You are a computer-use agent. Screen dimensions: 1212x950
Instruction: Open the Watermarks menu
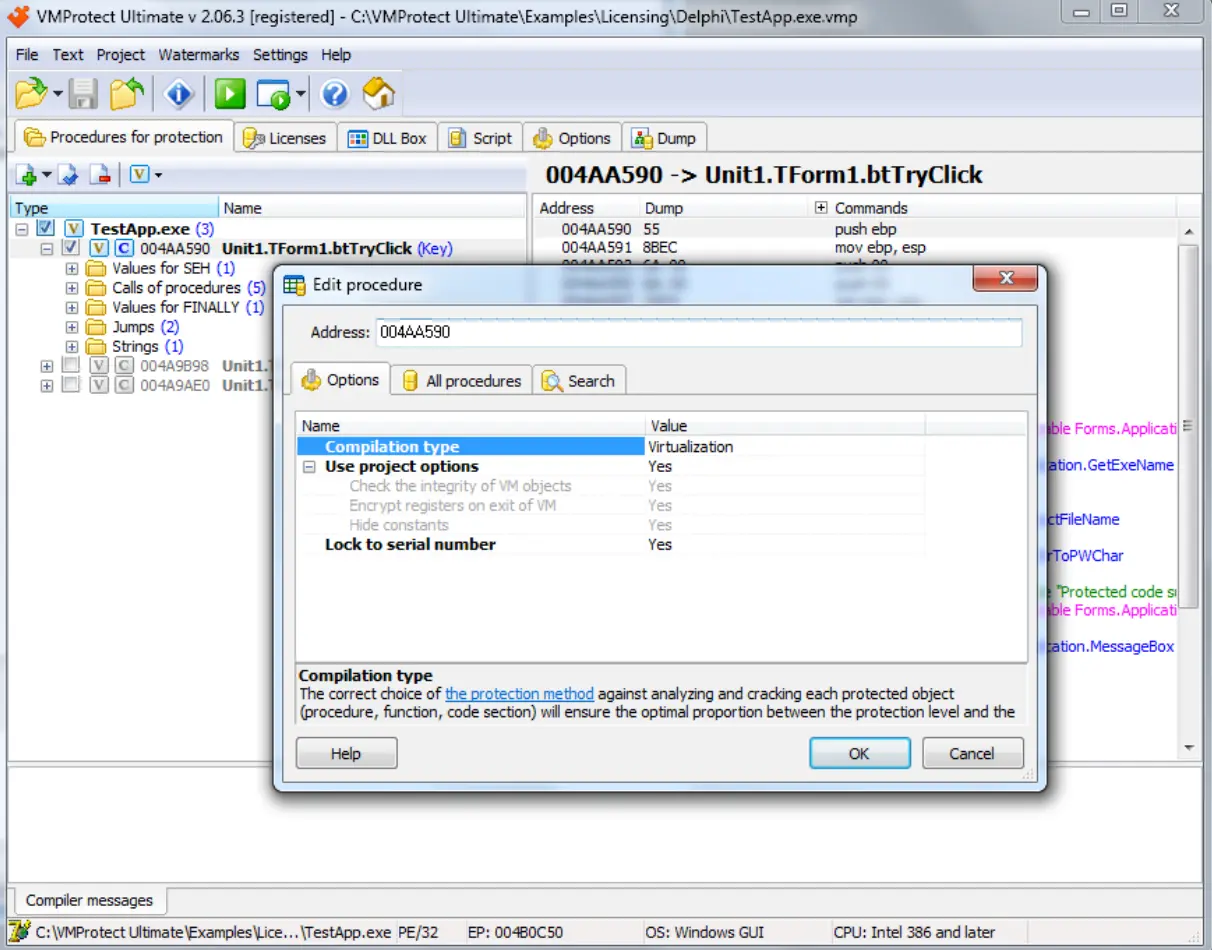pos(198,55)
